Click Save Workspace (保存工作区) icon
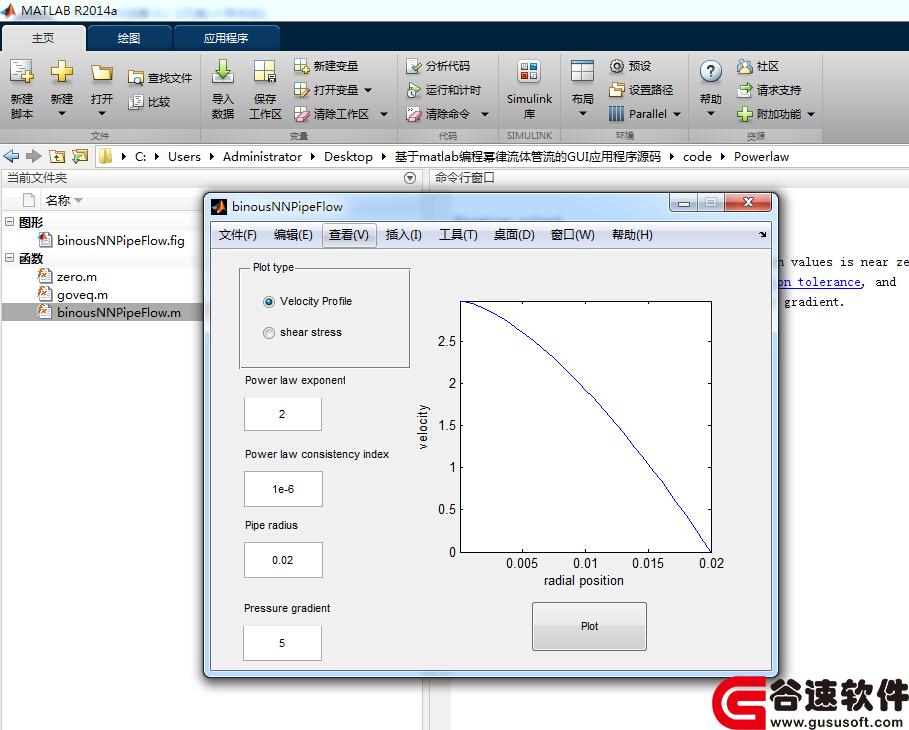 pos(265,71)
